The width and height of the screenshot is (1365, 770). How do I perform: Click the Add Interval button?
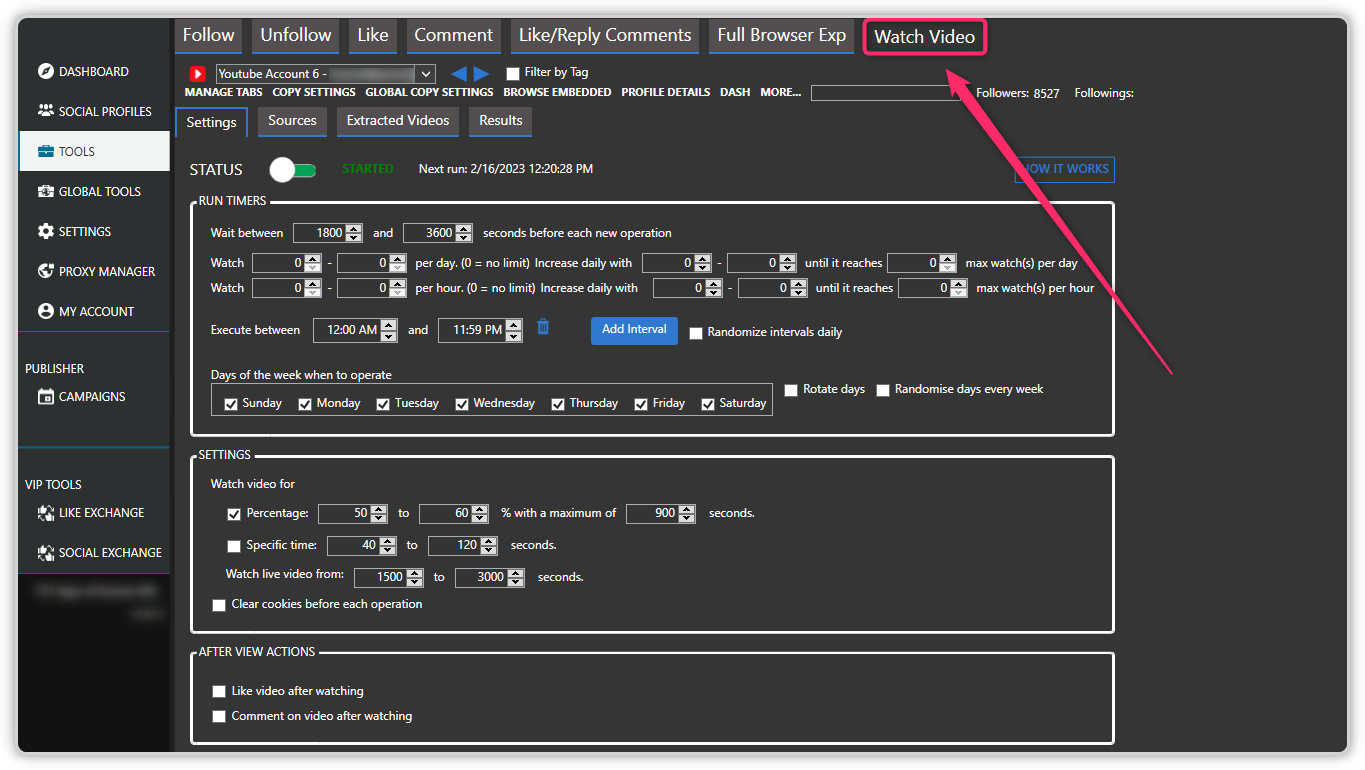(x=633, y=329)
